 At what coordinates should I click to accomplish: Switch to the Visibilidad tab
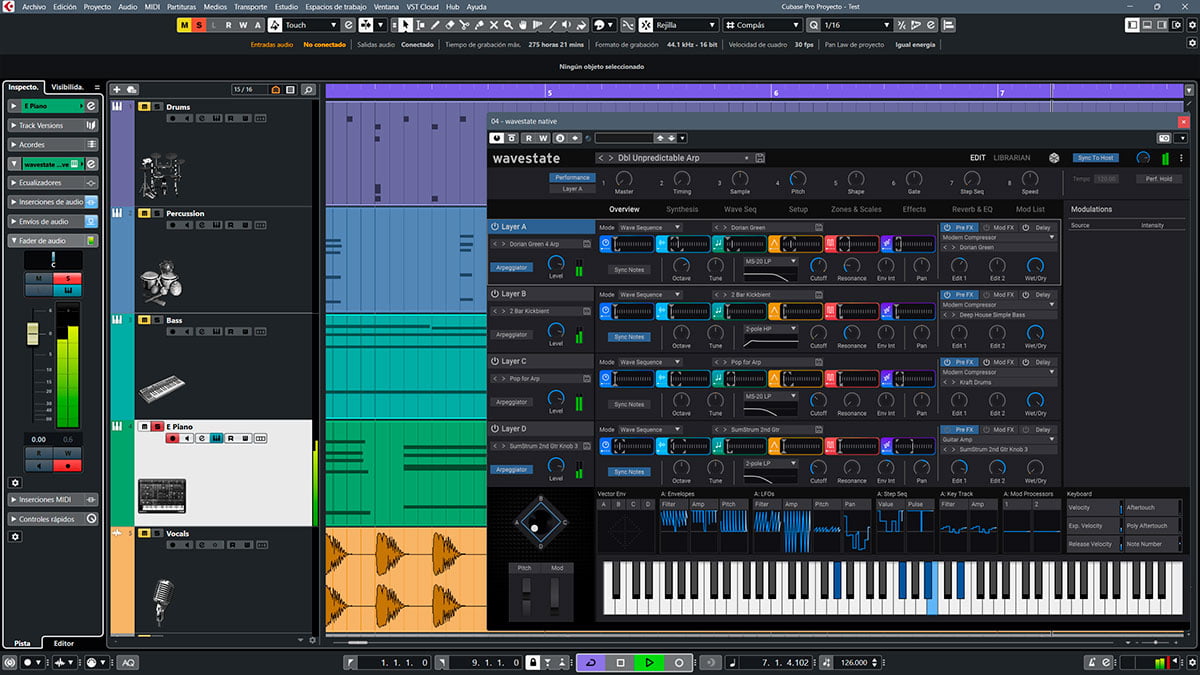tap(69, 87)
